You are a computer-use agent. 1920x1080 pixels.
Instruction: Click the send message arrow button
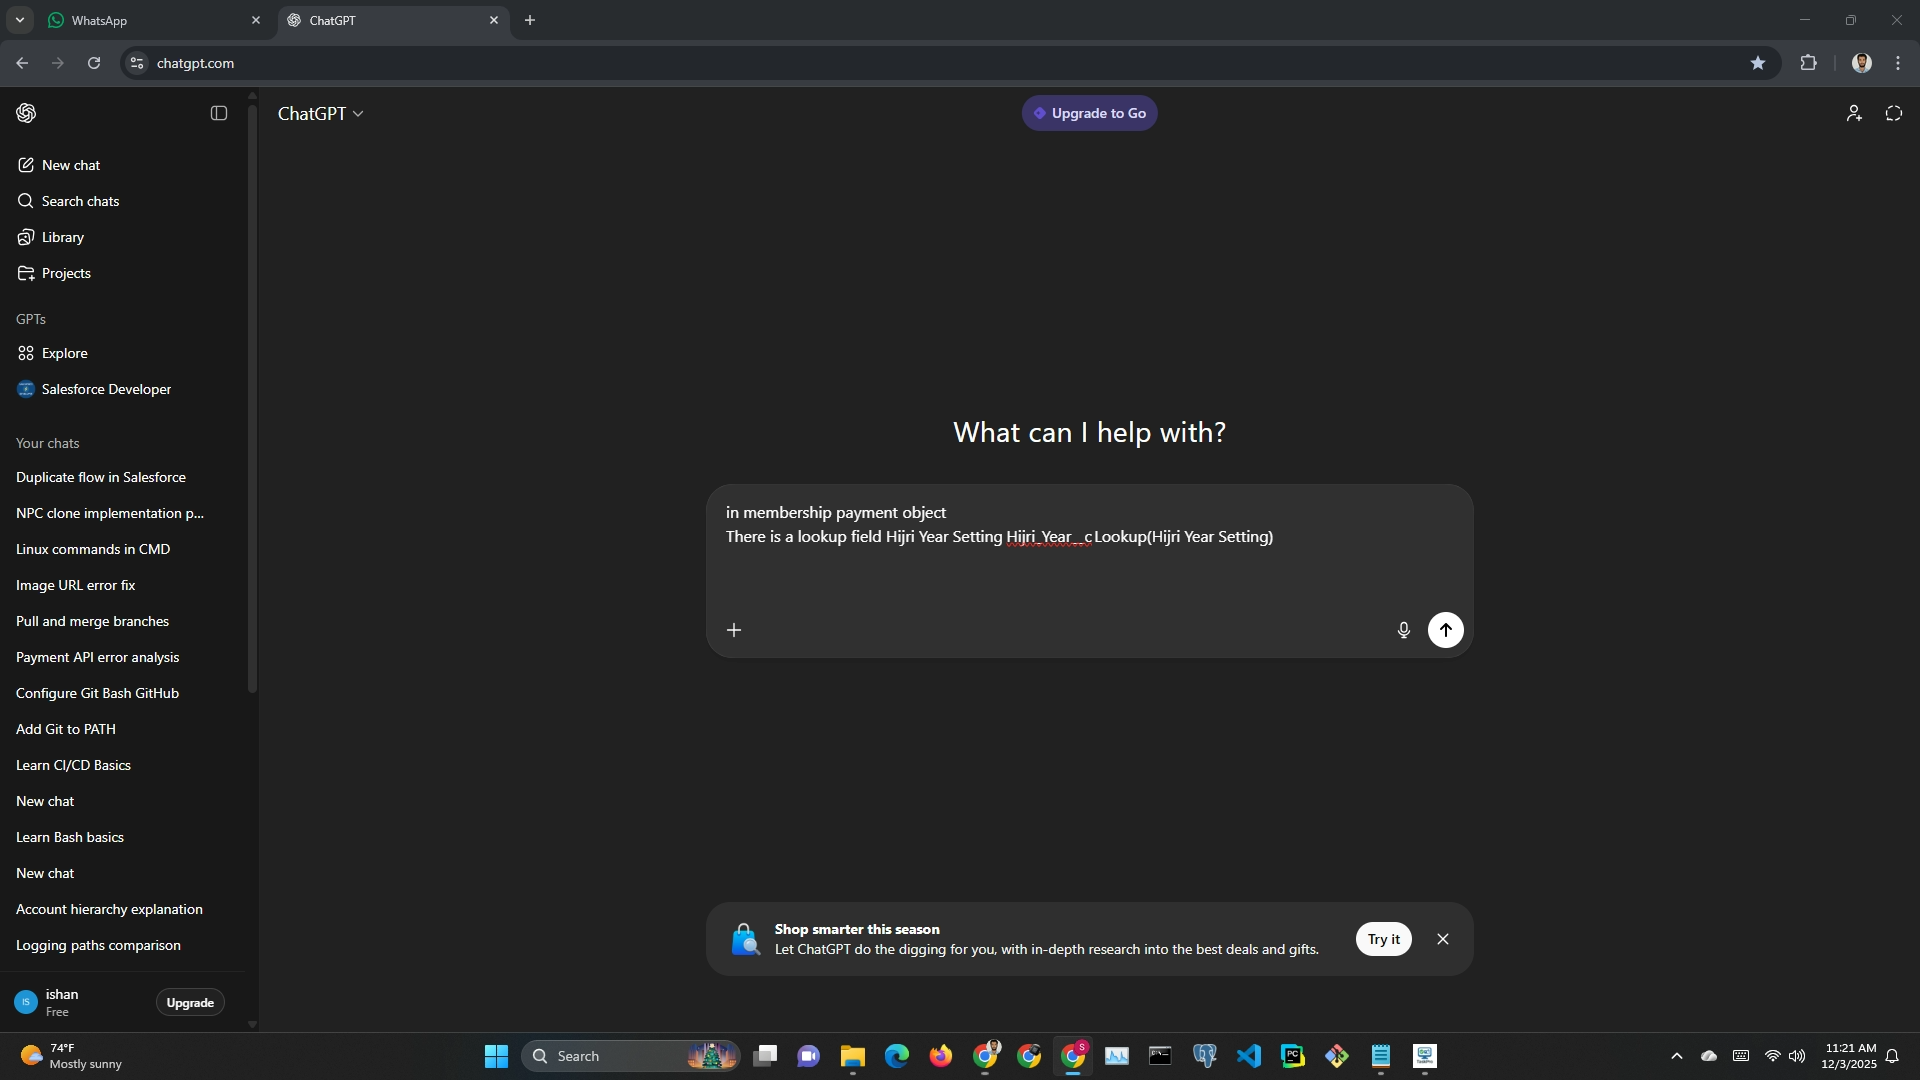(x=1445, y=630)
